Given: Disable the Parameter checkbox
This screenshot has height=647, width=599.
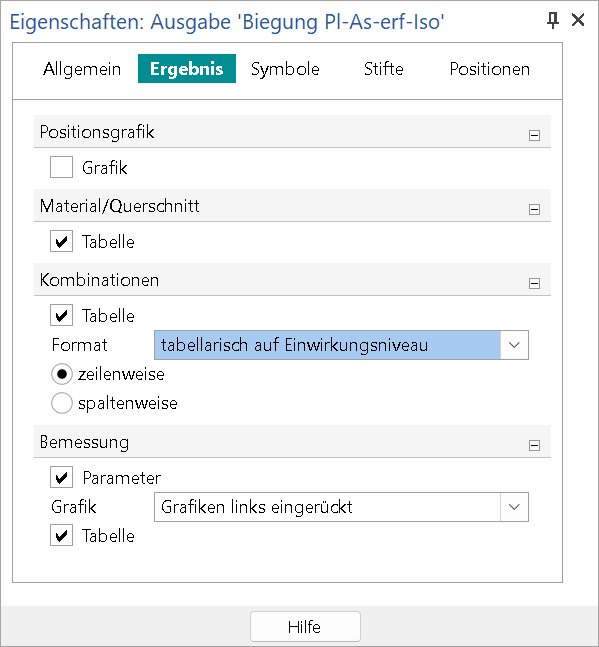Looking at the screenshot, I should point(61,477).
